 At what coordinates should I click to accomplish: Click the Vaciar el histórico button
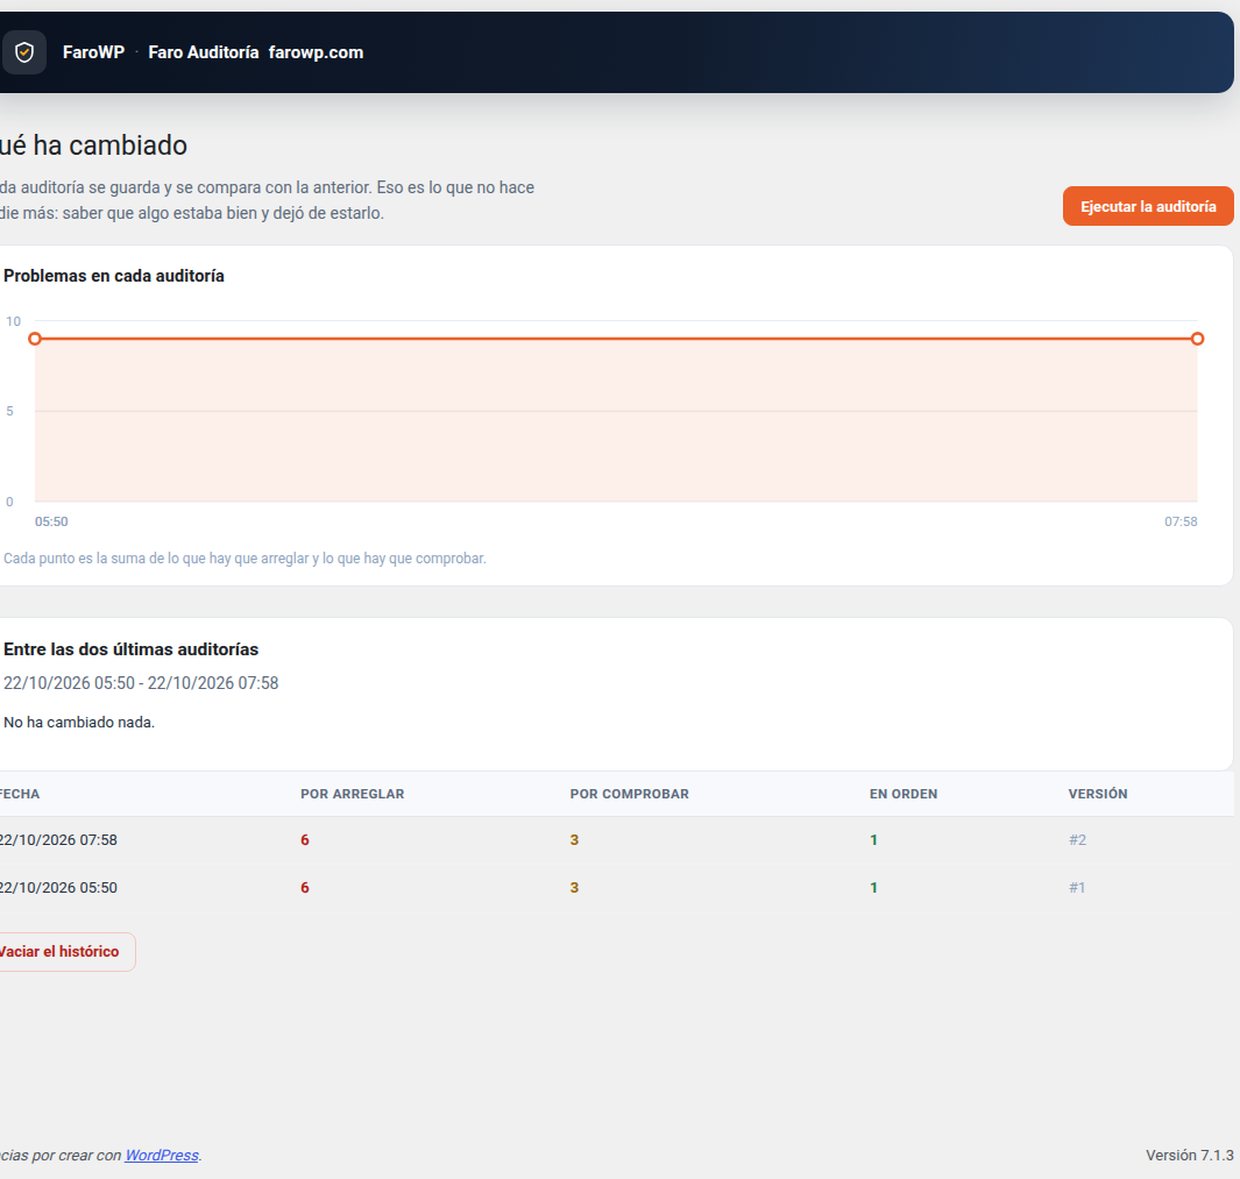(x=60, y=951)
